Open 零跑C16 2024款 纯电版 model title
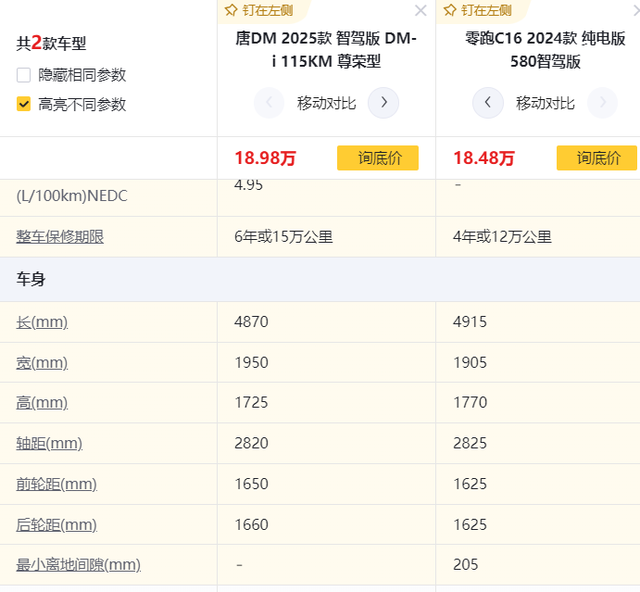 point(545,50)
